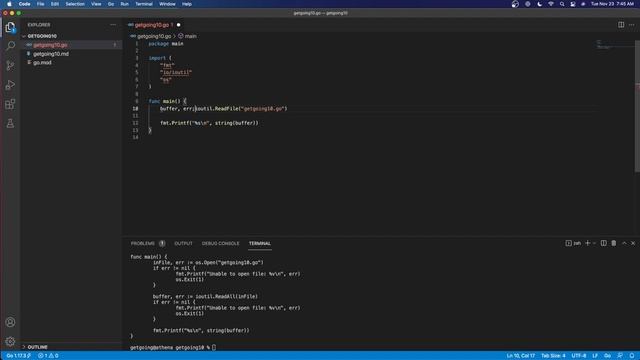Split the terminal panel
Image resolution: width=640 pixels, height=360 pixels.
coord(603,243)
